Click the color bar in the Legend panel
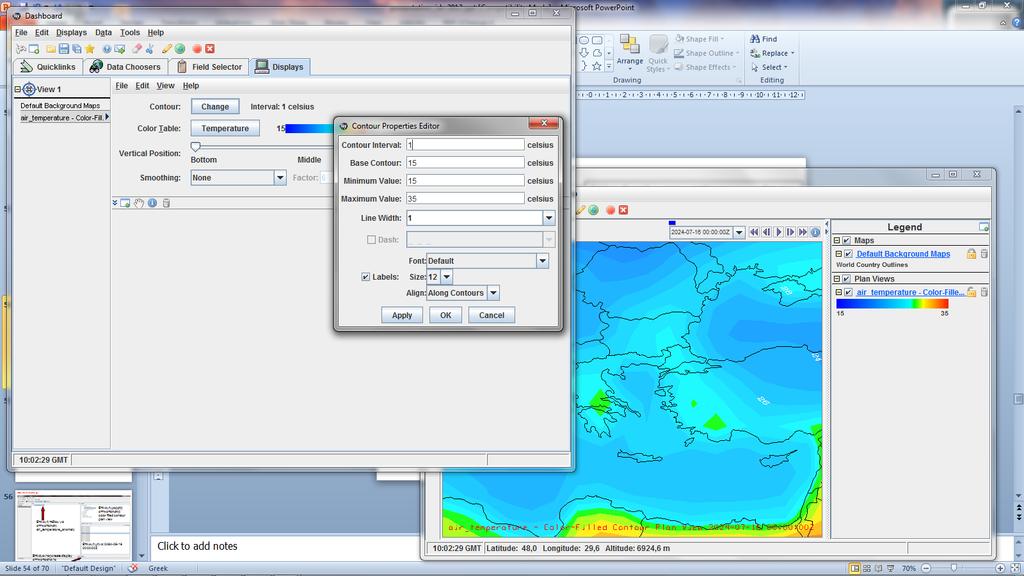This screenshot has height=576, width=1024. click(x=892, y=304)
